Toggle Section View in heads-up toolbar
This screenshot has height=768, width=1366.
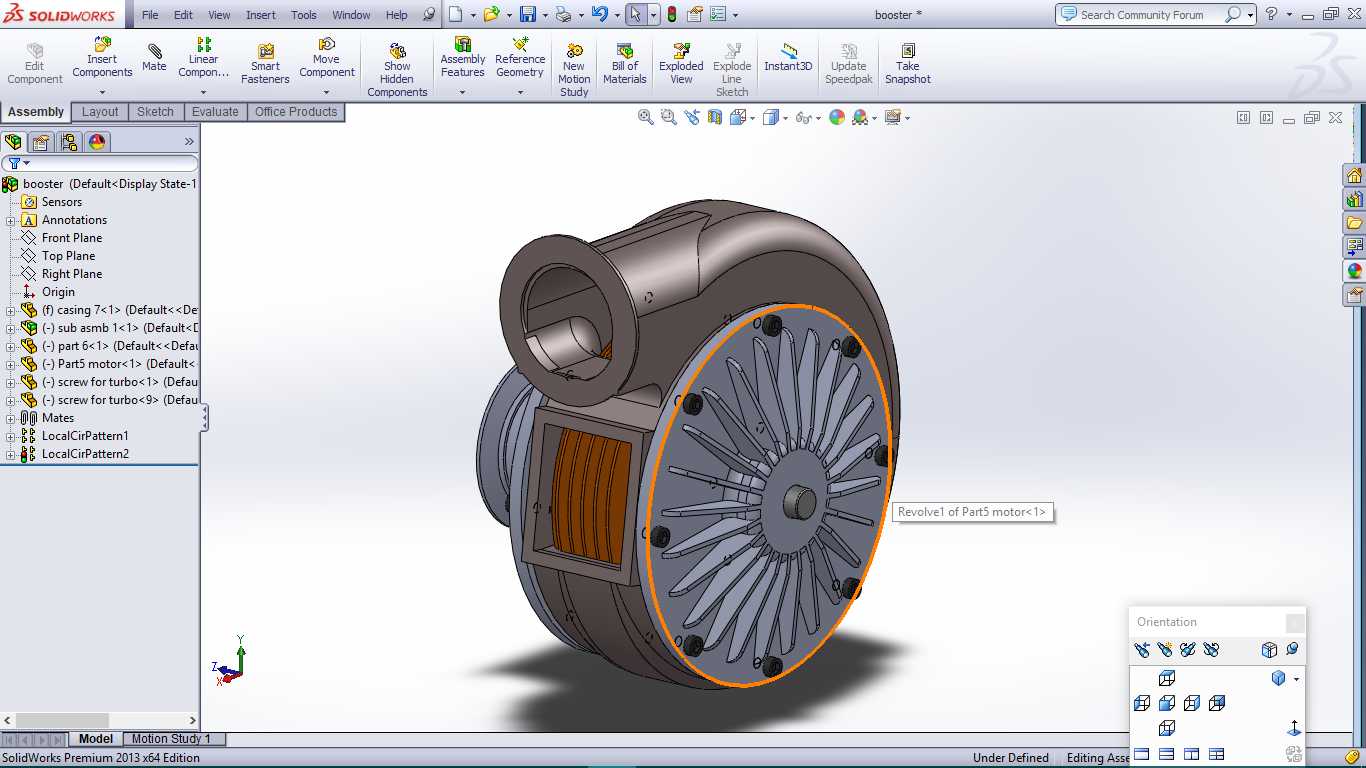715,117
